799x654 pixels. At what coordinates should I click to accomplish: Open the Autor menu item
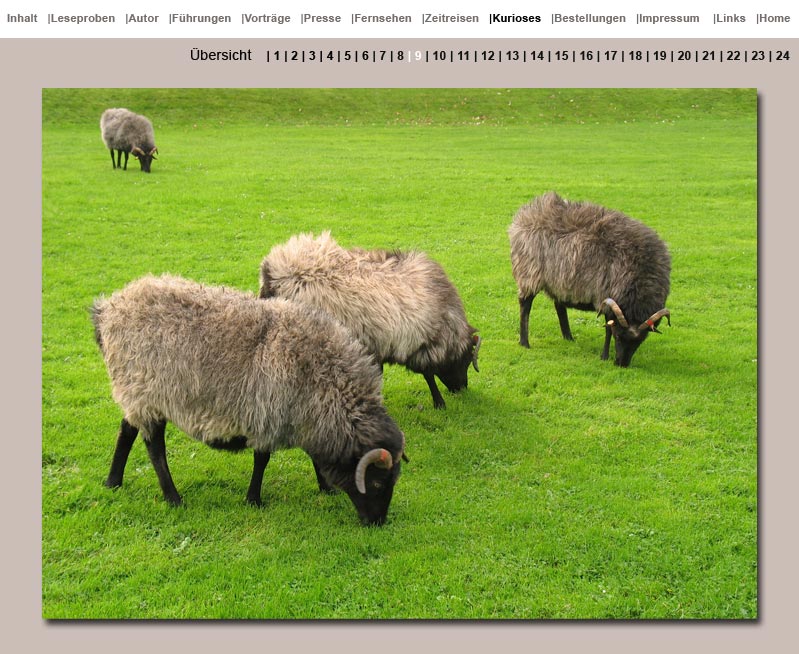tap(143, 18)
